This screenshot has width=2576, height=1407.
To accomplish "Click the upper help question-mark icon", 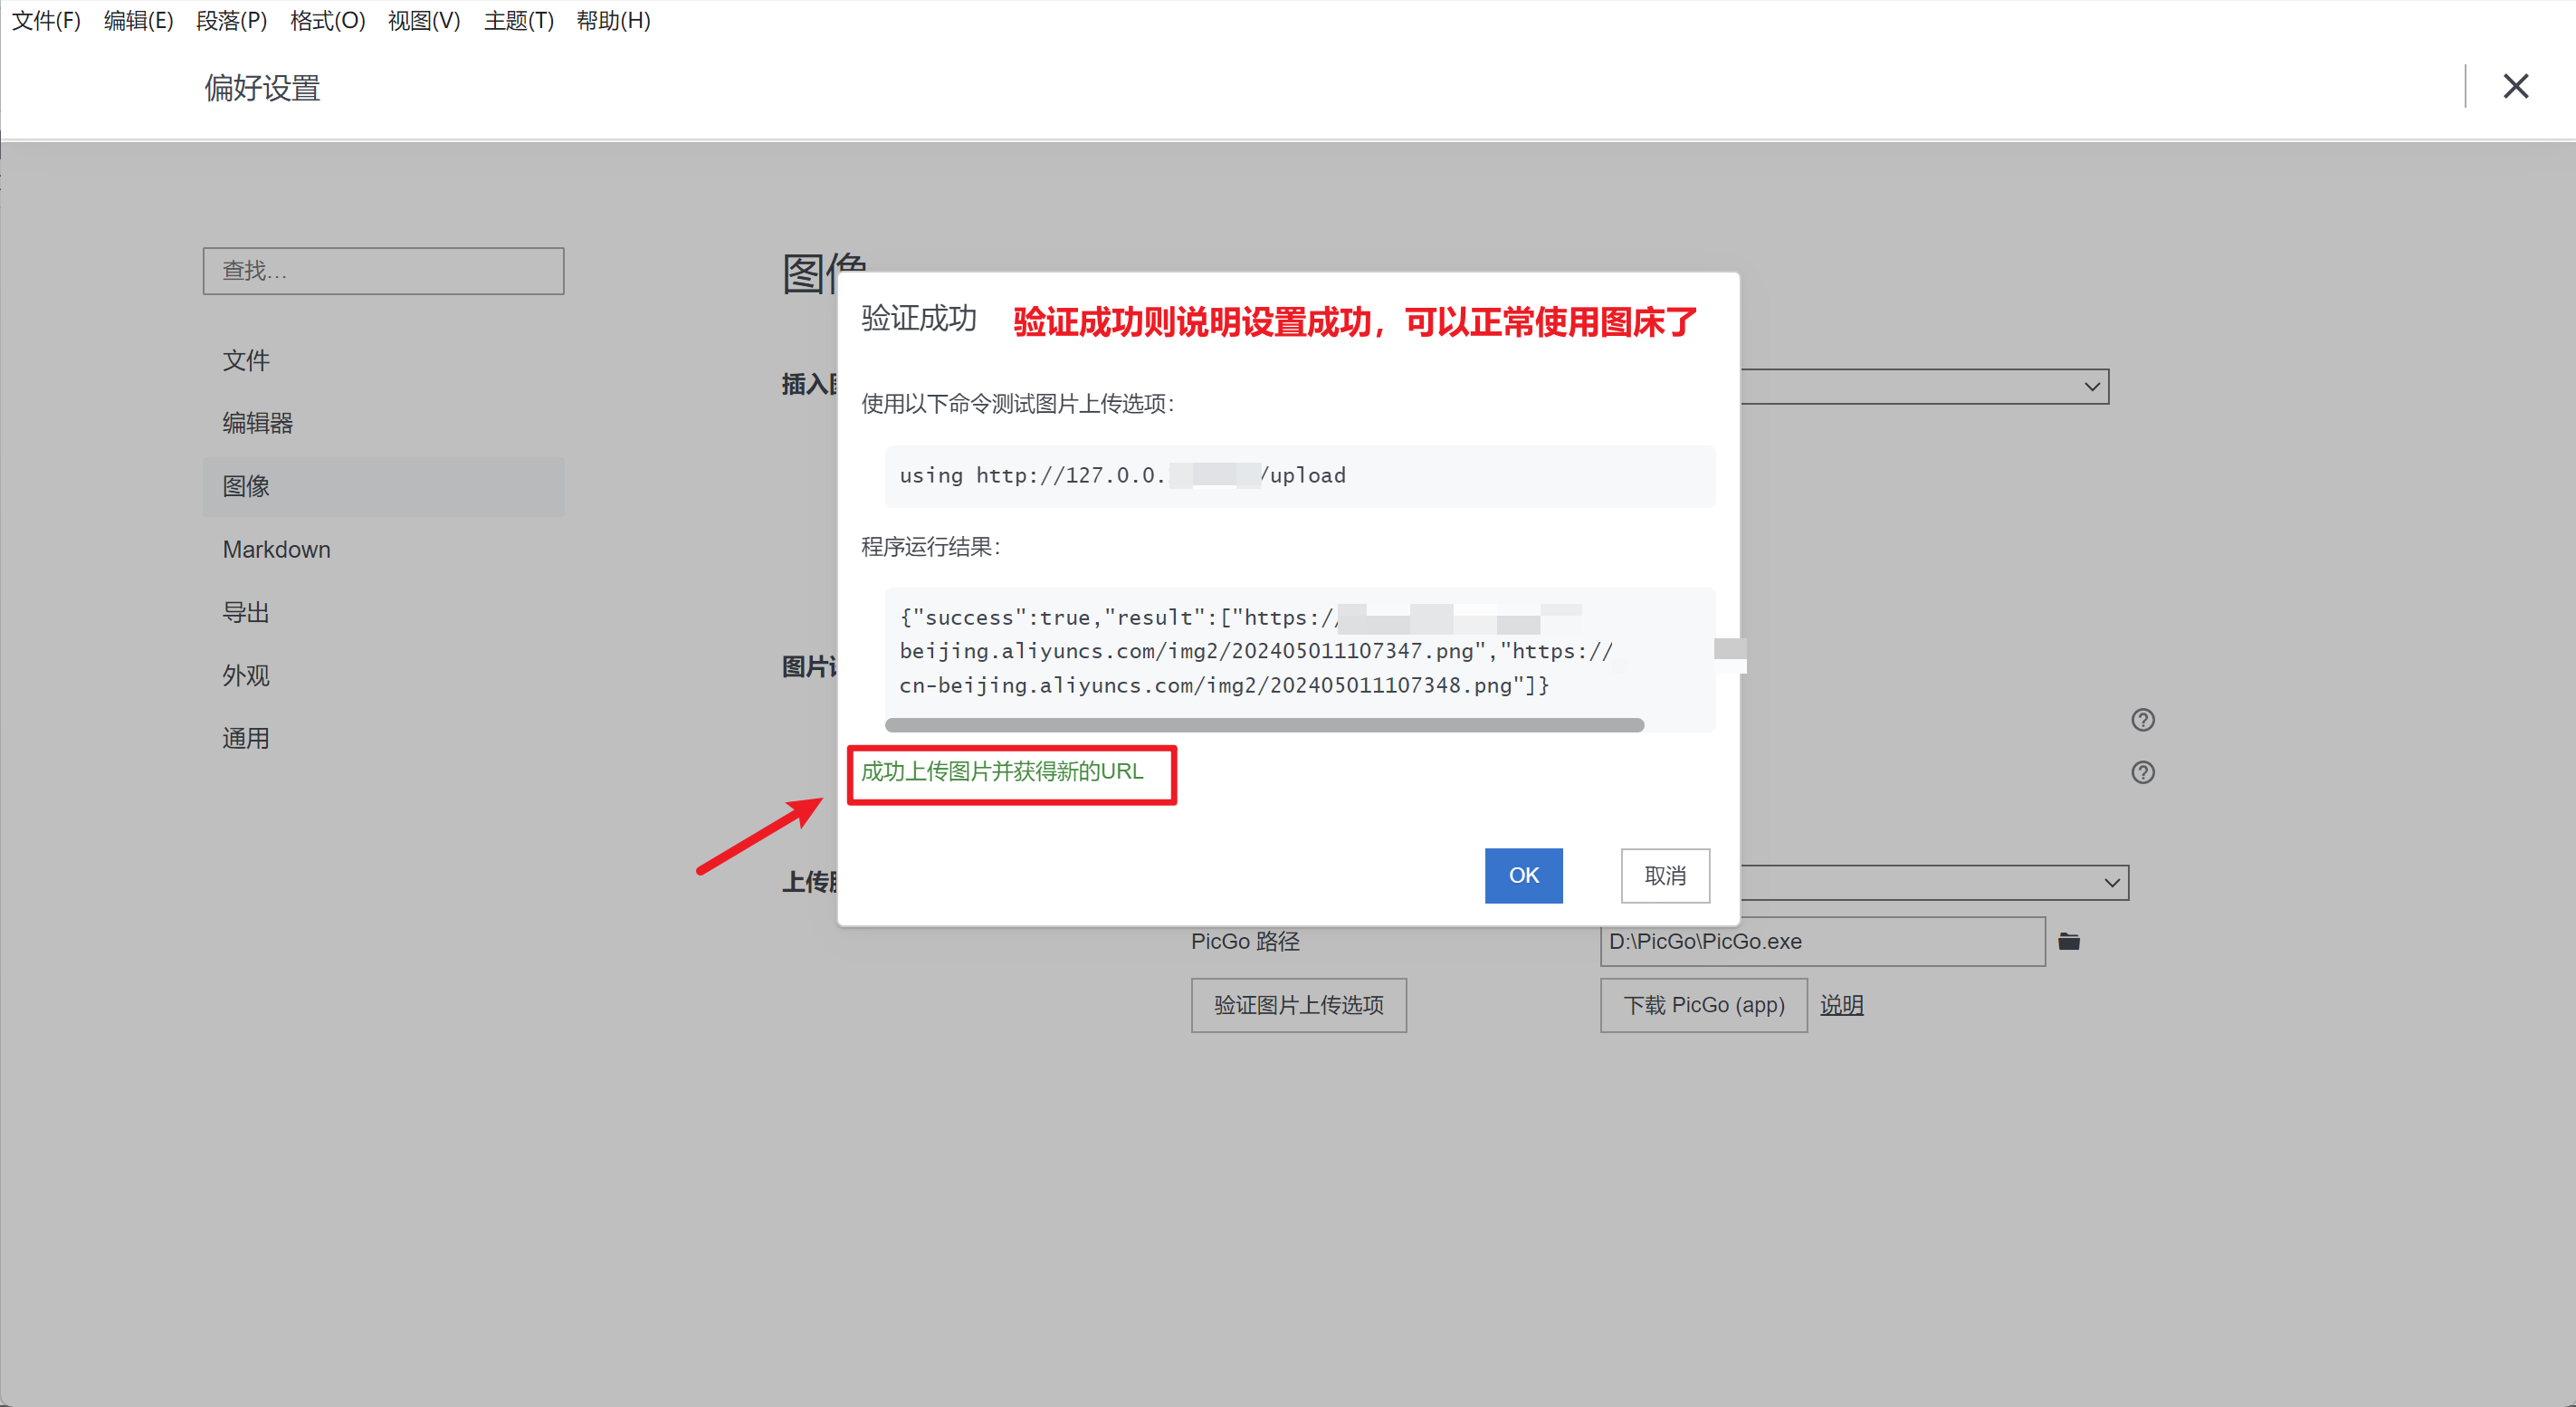I will pos(2142,720).
